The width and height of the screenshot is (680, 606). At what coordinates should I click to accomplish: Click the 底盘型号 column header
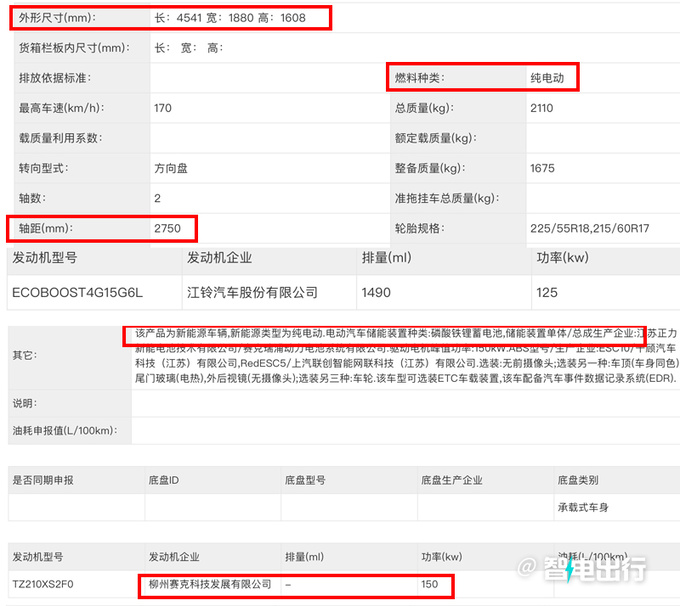[x=305, y=480]
